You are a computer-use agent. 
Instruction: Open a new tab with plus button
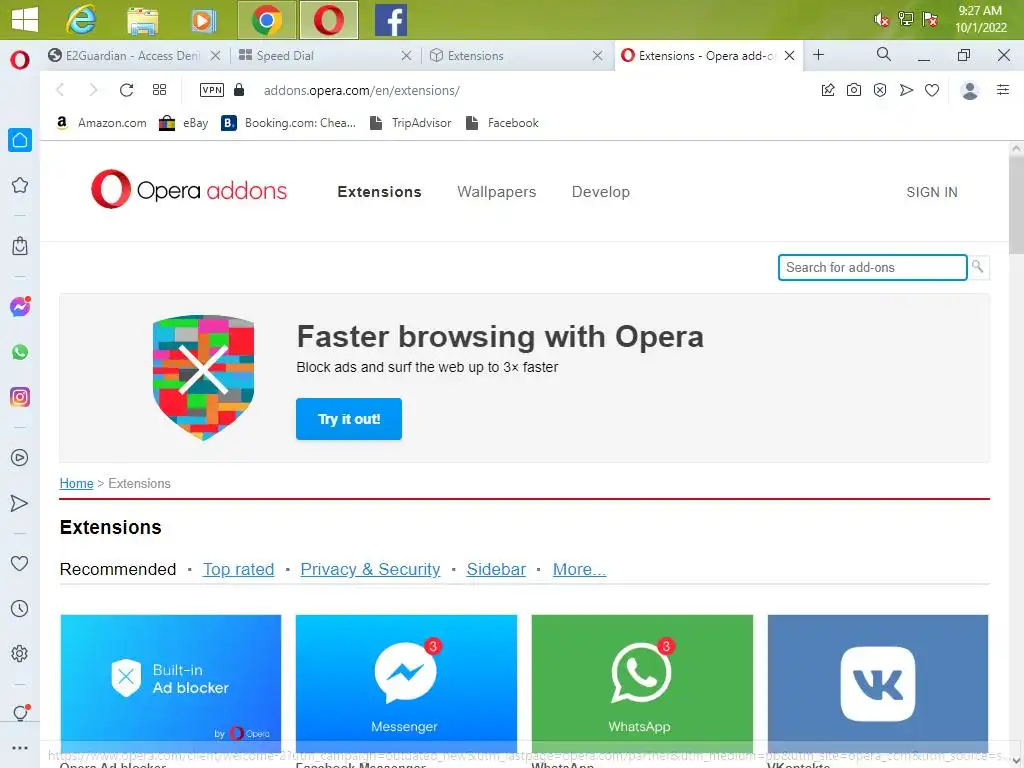[x=818, y=55]
